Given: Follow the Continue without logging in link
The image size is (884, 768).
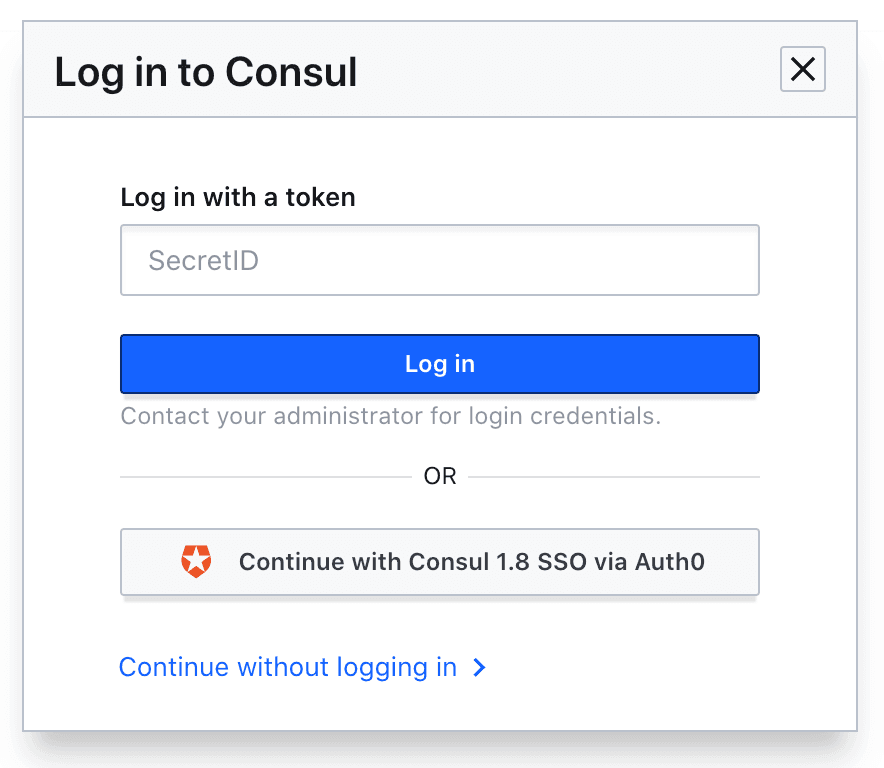Looking at the screenshot, I should tap(288, 668).
